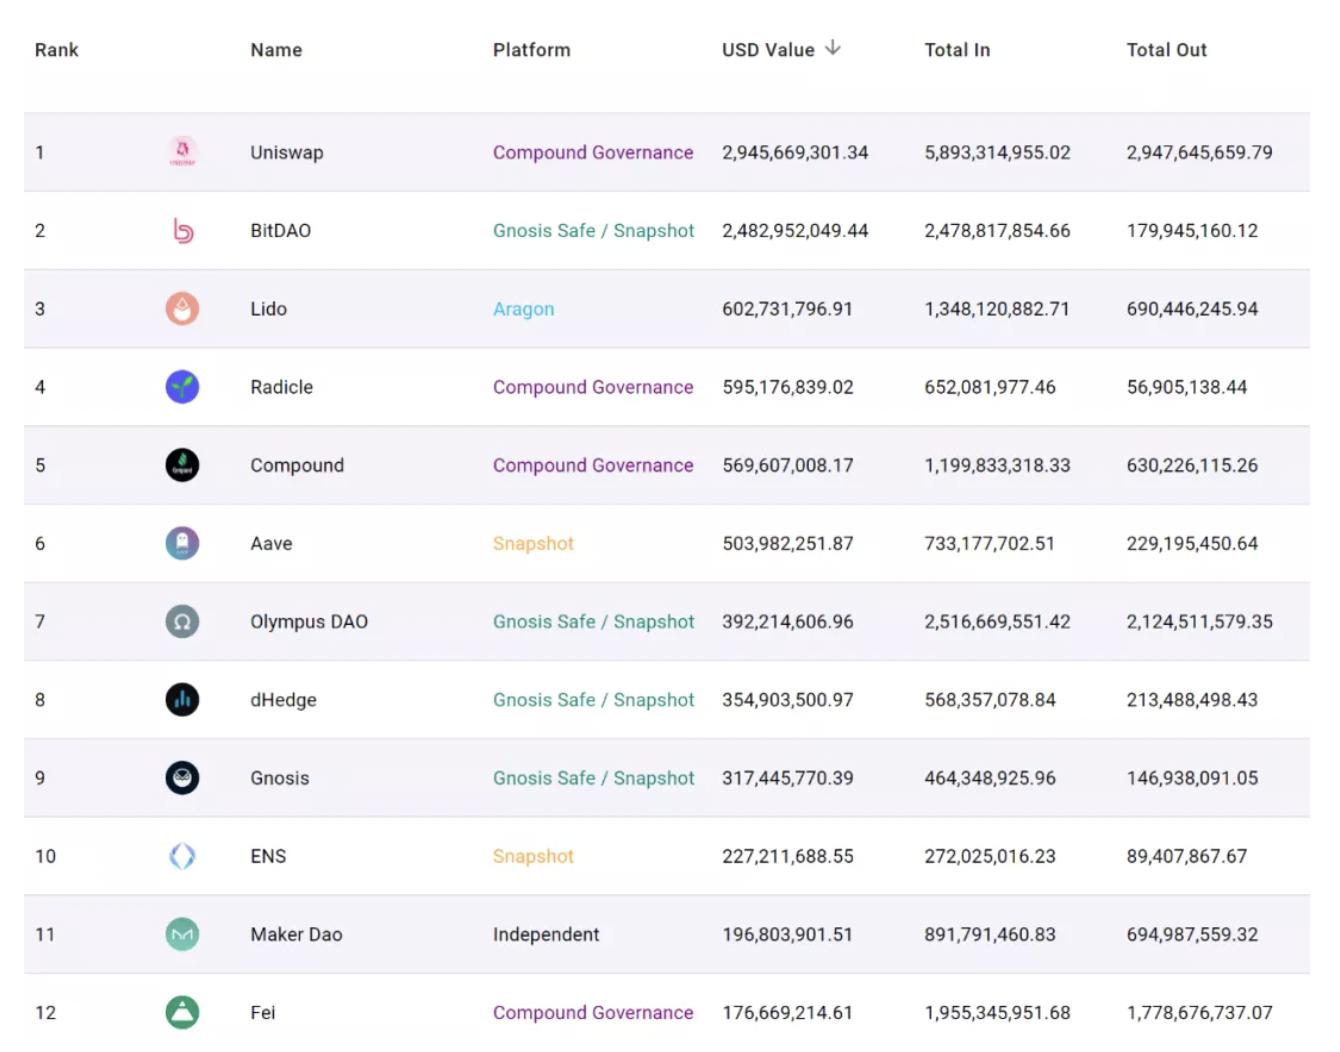Open Gnosis Safe / Snapshot link for BitDAO

coord(593,231)
